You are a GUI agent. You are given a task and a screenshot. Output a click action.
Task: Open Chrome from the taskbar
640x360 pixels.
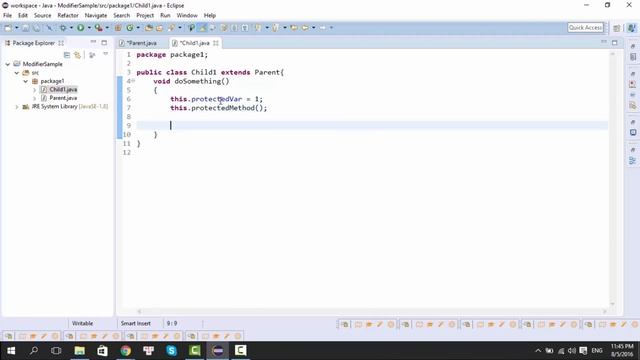[x=126, y=351]
